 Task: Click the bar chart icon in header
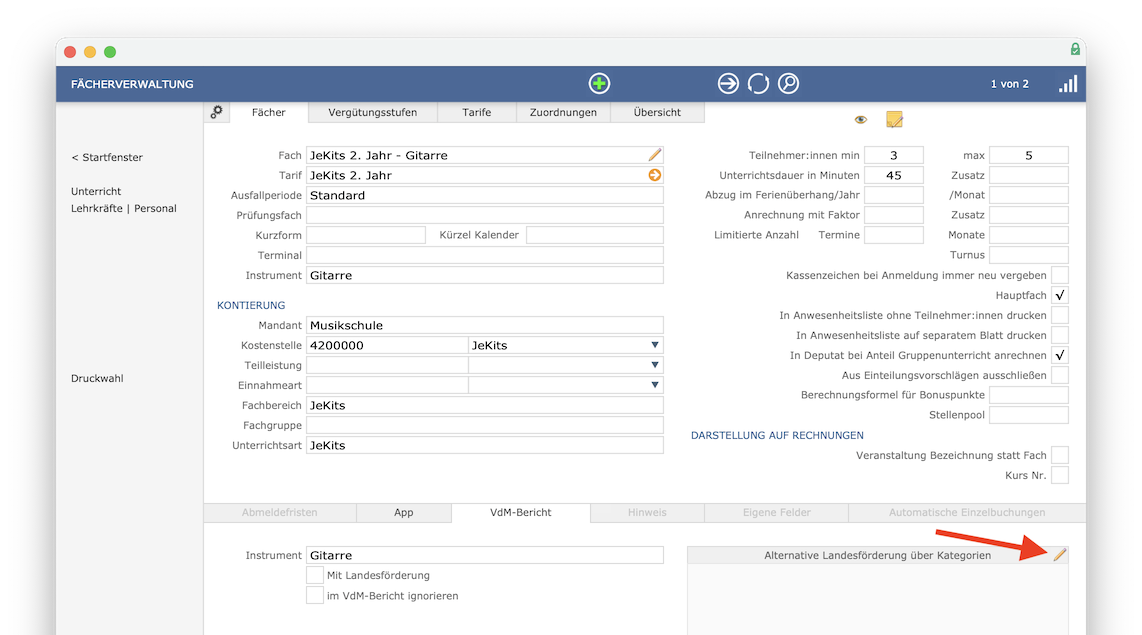coord(1068,84)
